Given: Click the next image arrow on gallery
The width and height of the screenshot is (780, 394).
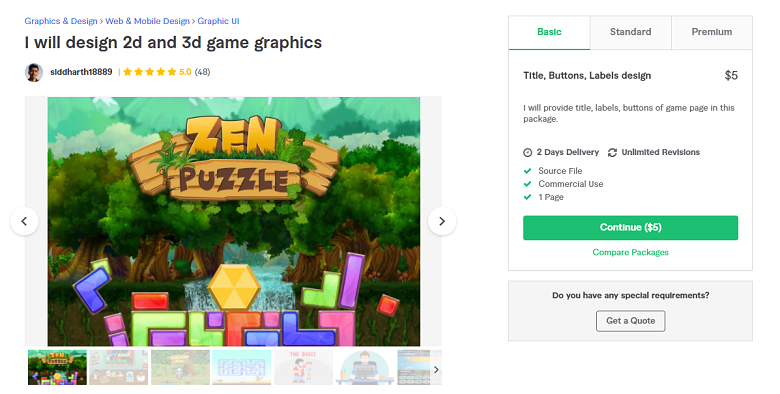Looking at the screenshot, I should [442, 221].
